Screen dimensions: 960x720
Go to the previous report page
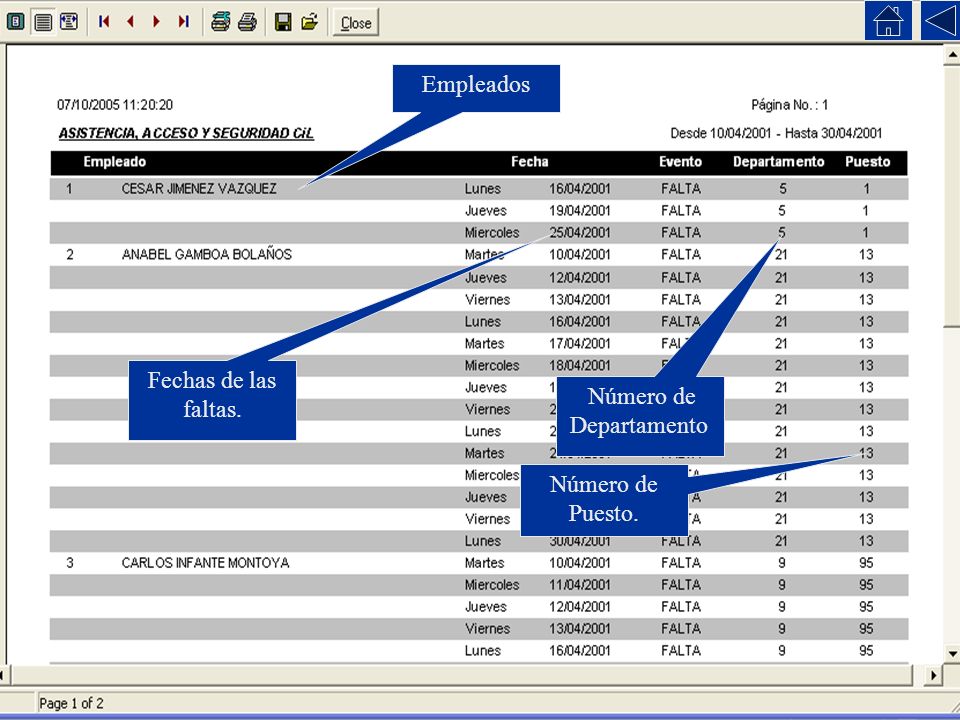(130, 21)
